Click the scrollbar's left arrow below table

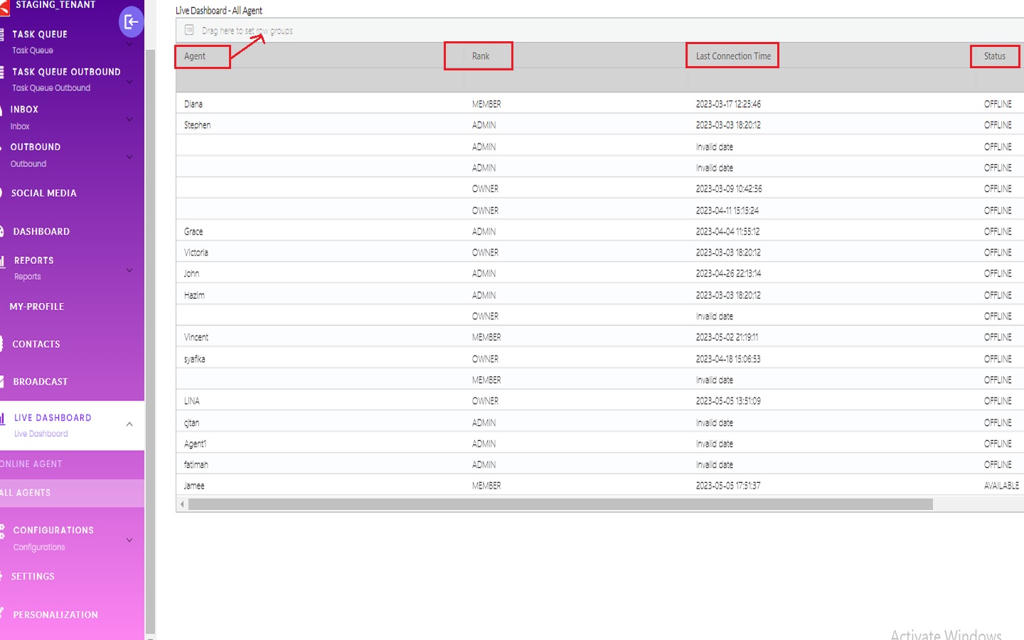(182, 504)
